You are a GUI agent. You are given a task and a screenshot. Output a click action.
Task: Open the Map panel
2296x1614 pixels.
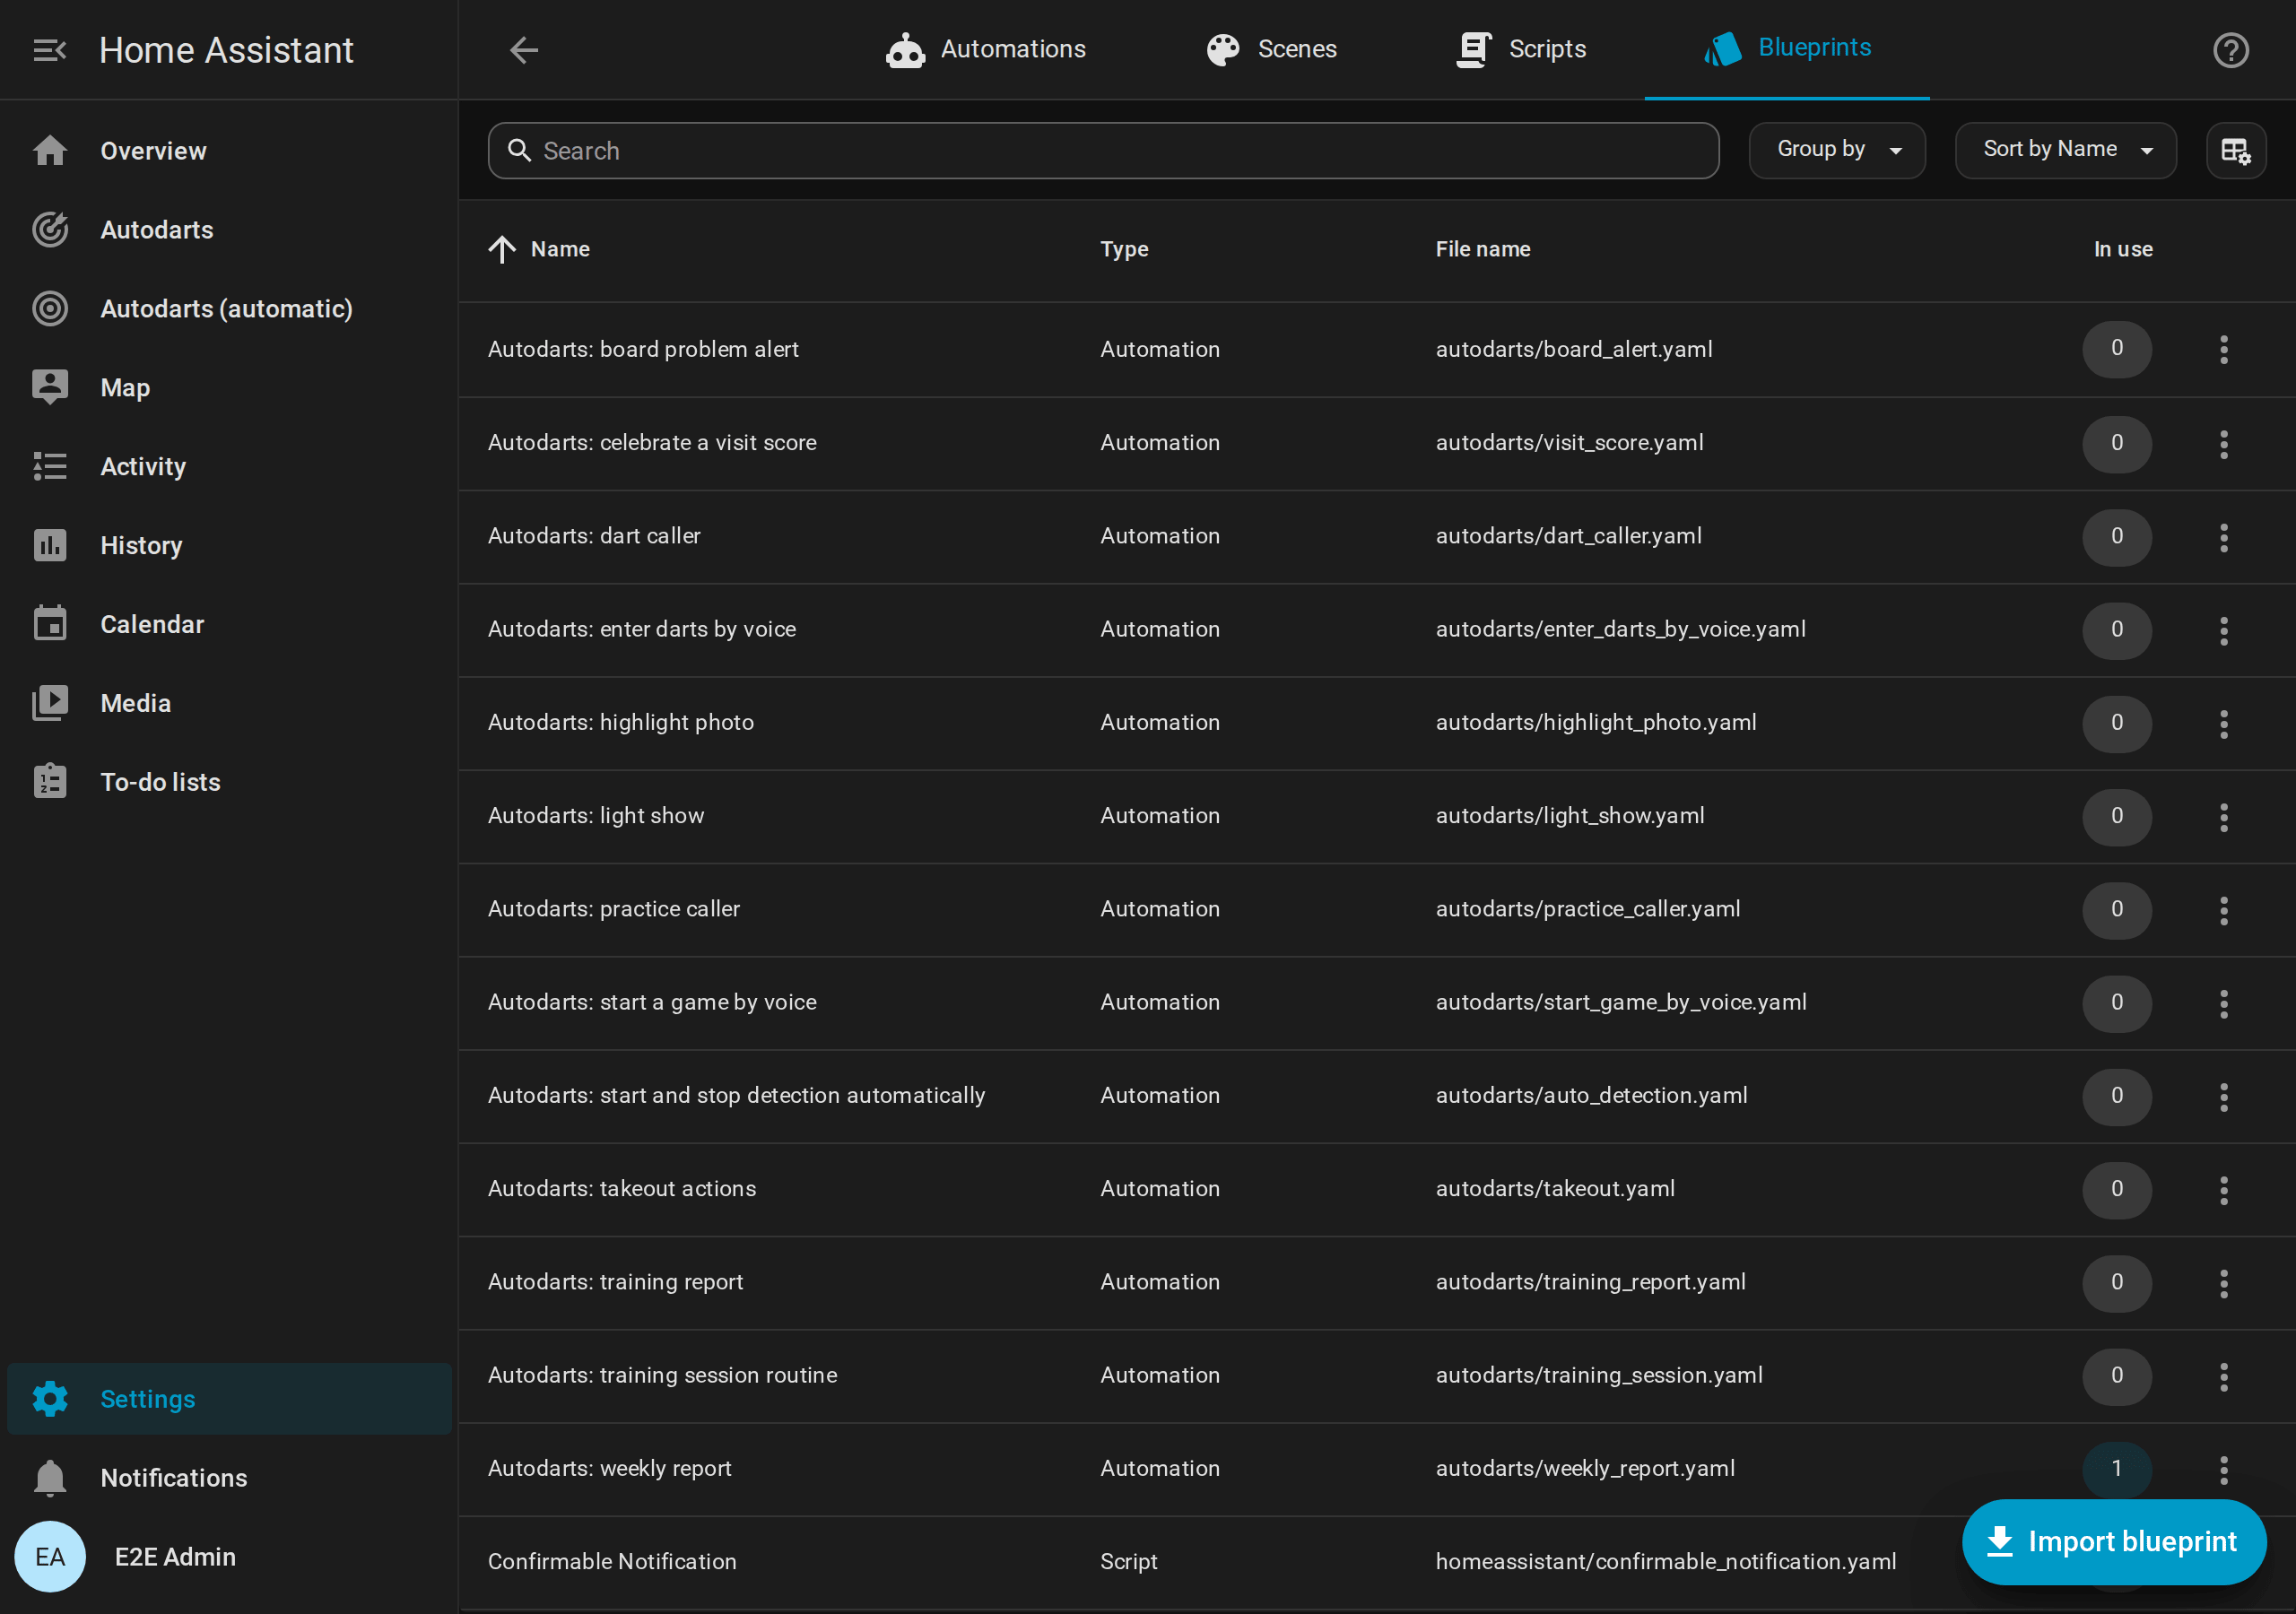pyautogui.click(x=229, y=388)
